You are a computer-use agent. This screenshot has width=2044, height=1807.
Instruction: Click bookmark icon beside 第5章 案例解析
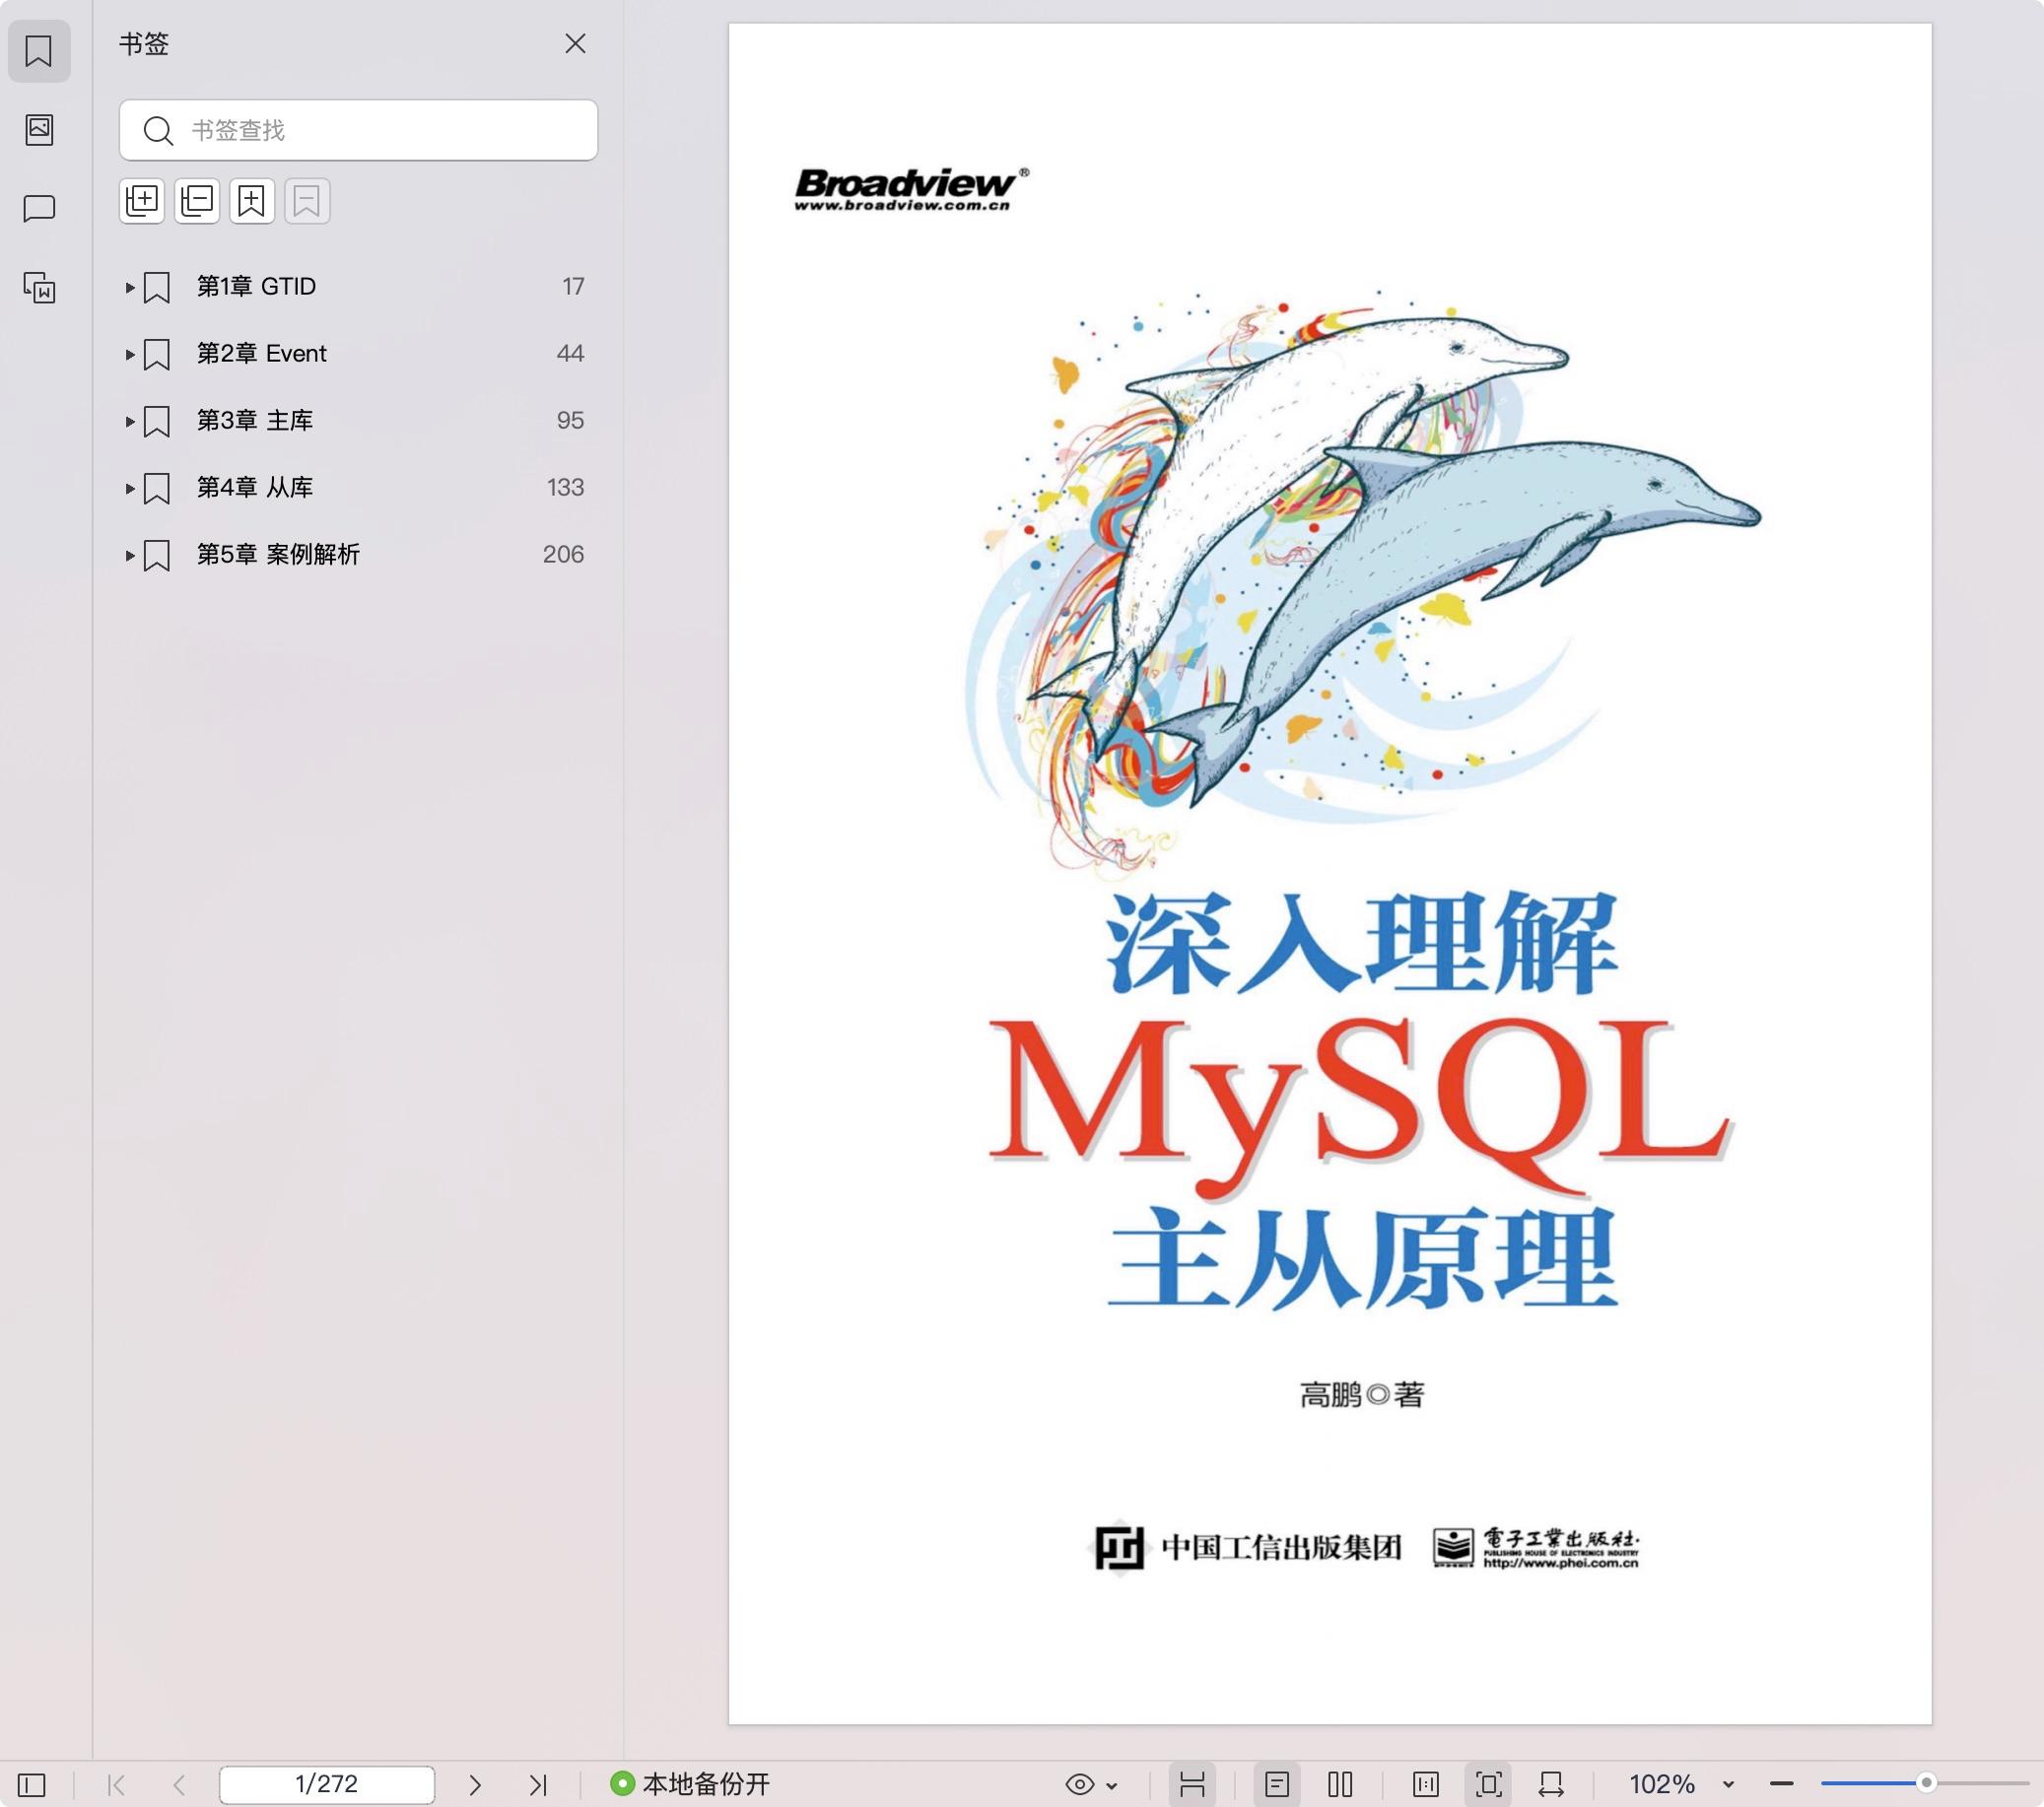coord(157,555)
